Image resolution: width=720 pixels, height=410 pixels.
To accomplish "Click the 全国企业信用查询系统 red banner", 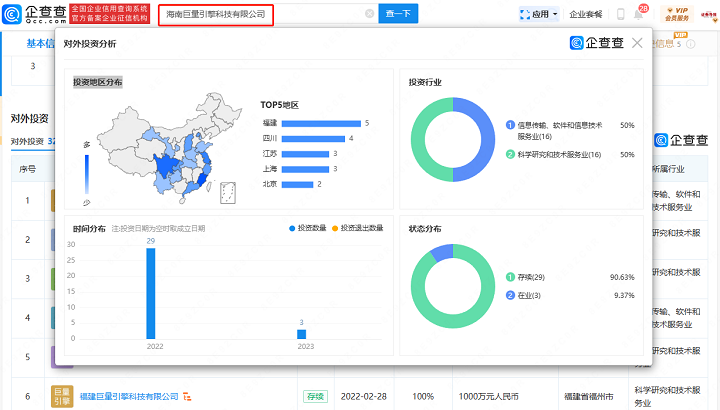I will pos(109,14).
